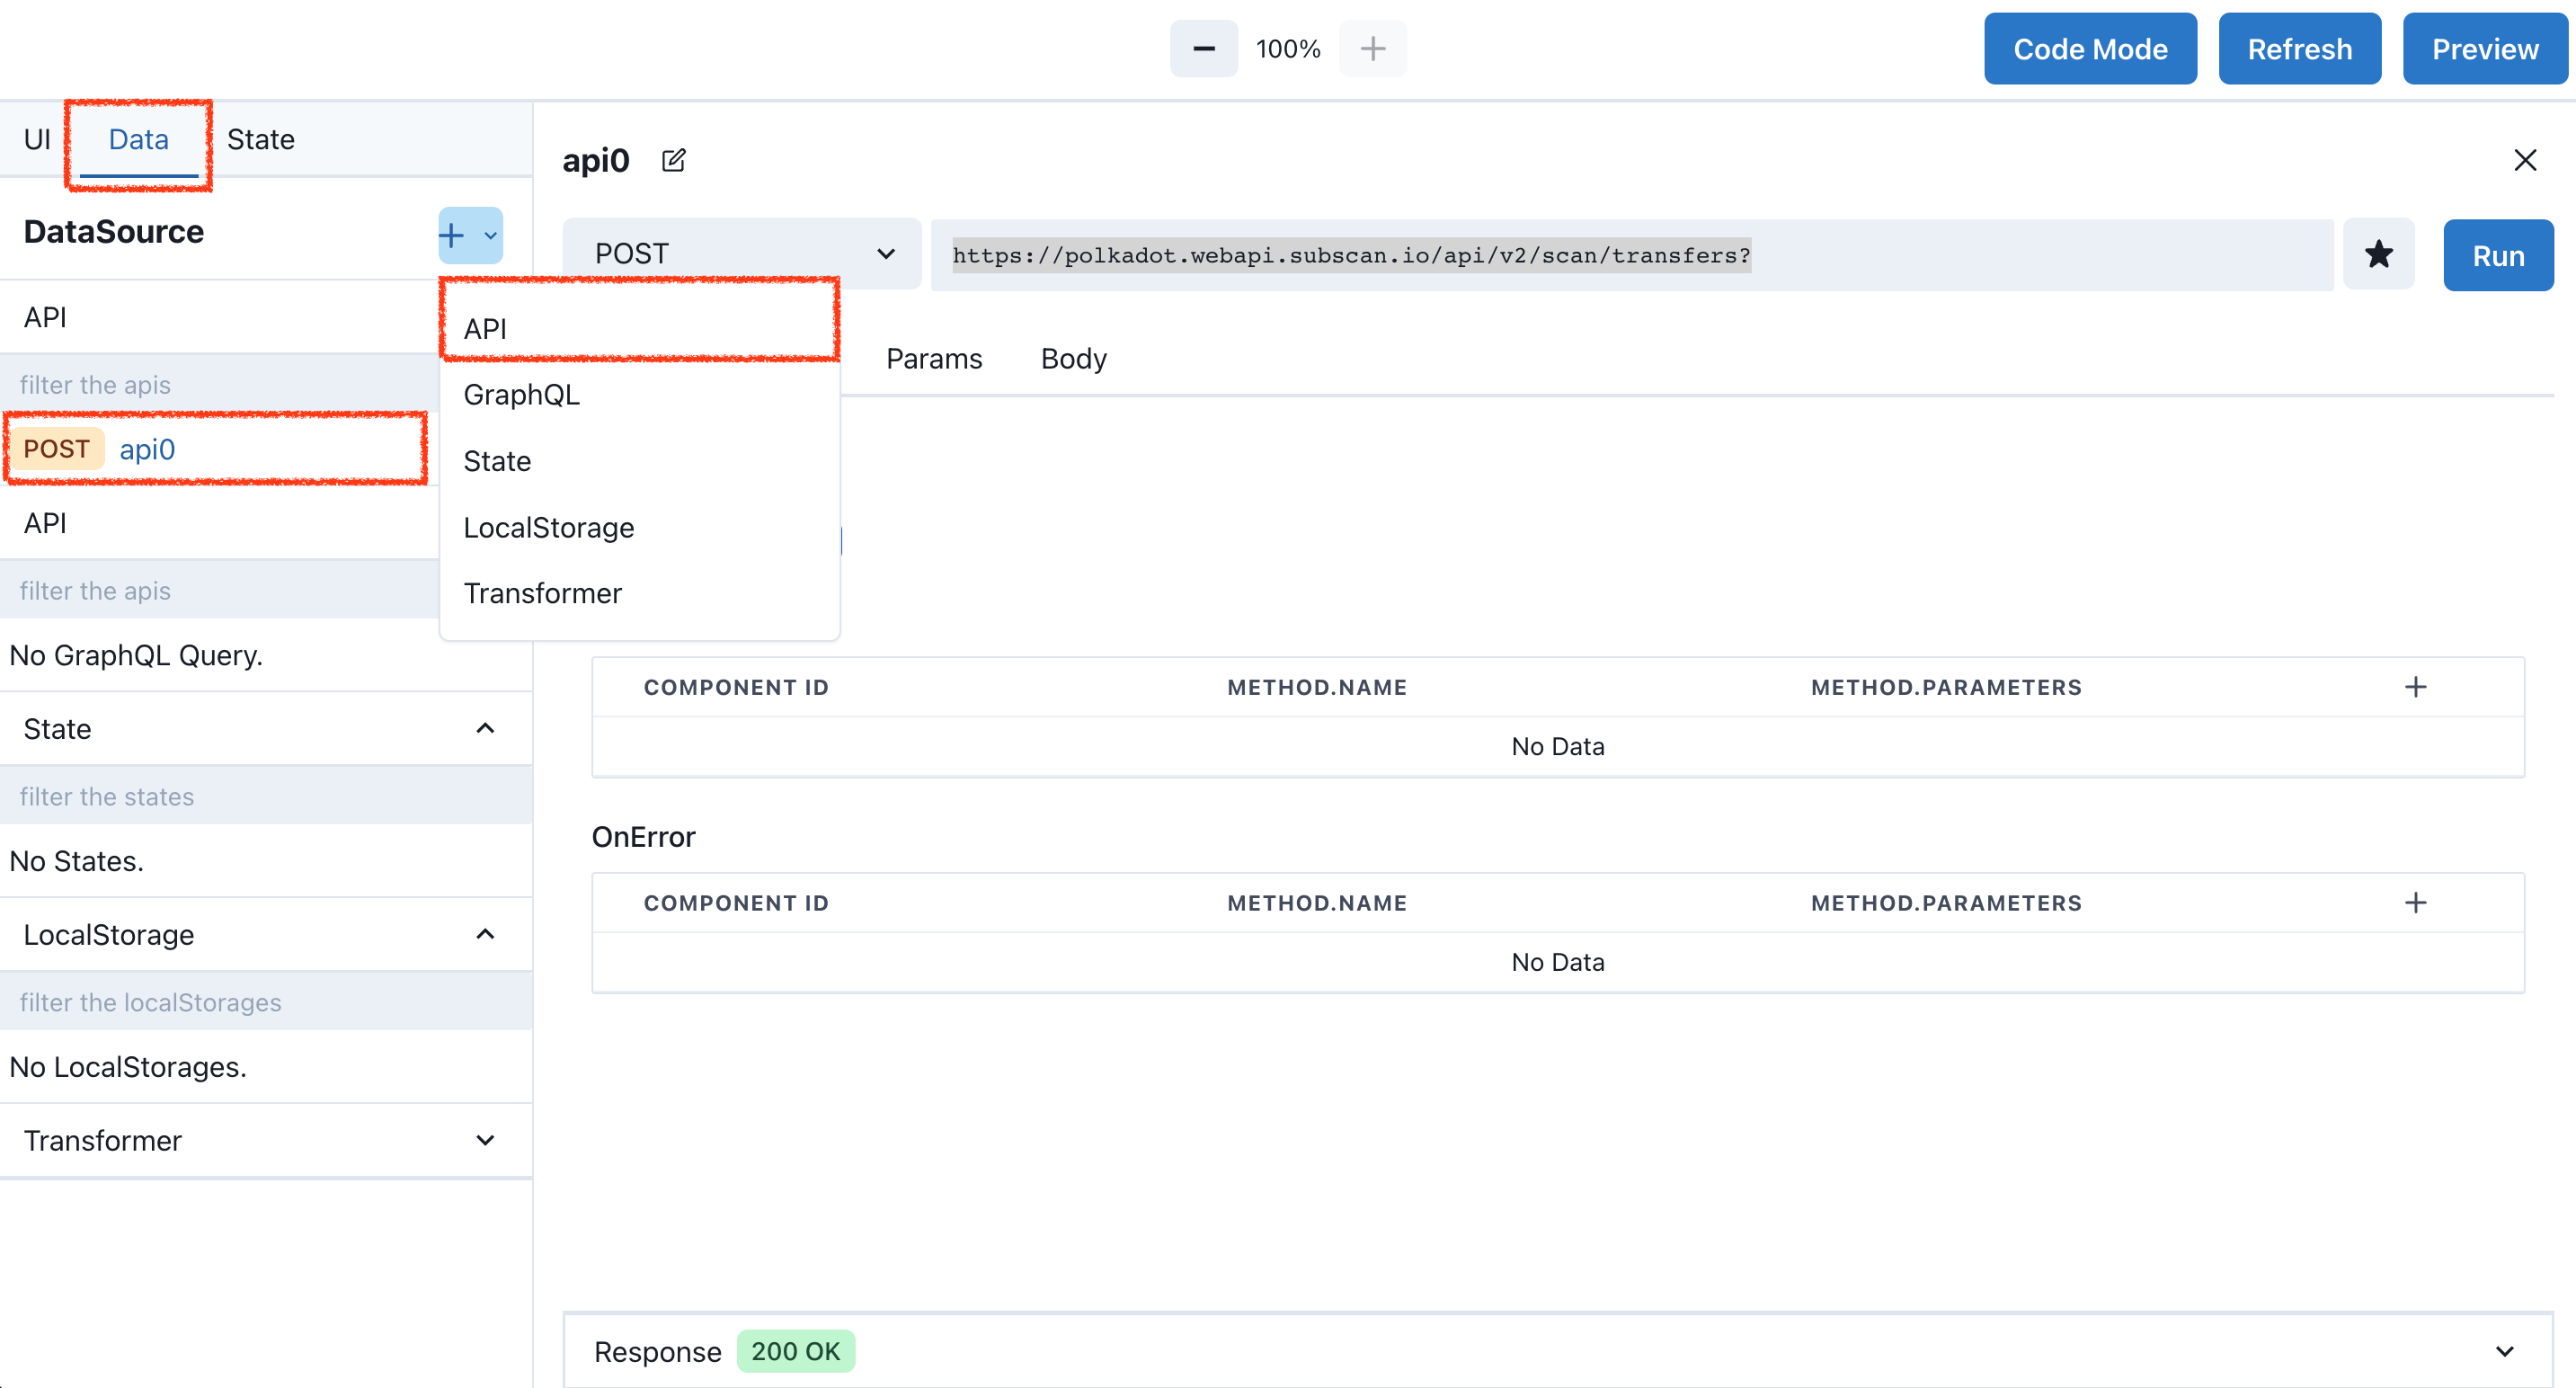
Task: Click the Code Mode button
Action: [x=2090, y=49]
